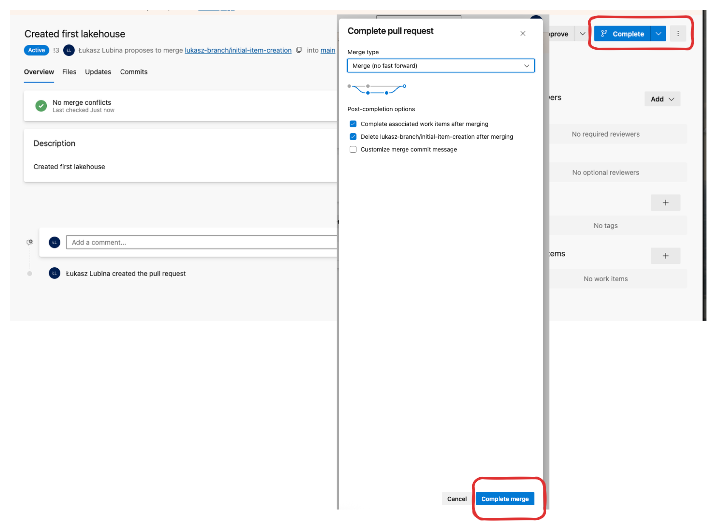
Task: Open the Add reviewers dropdown
Action: pos(663,99)
